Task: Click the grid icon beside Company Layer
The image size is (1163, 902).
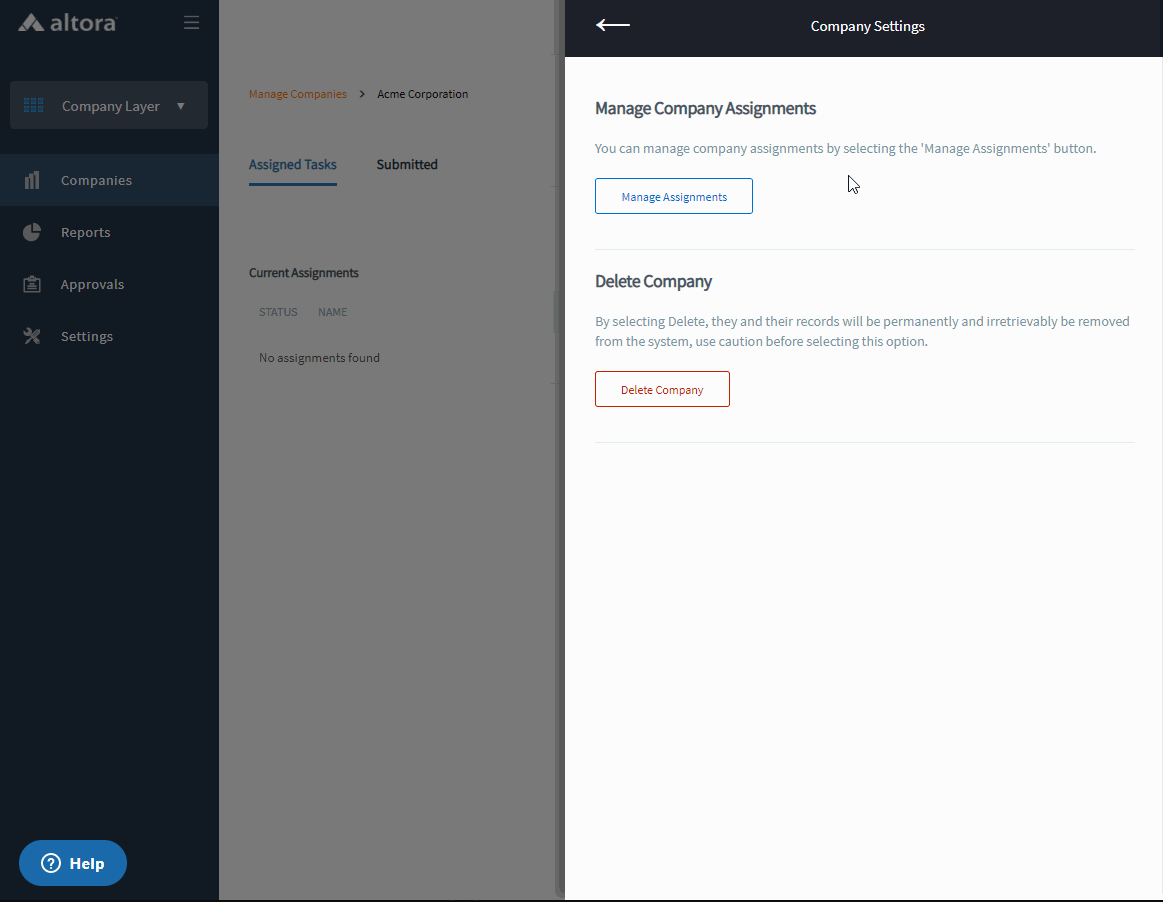Action: click(33, 106)
